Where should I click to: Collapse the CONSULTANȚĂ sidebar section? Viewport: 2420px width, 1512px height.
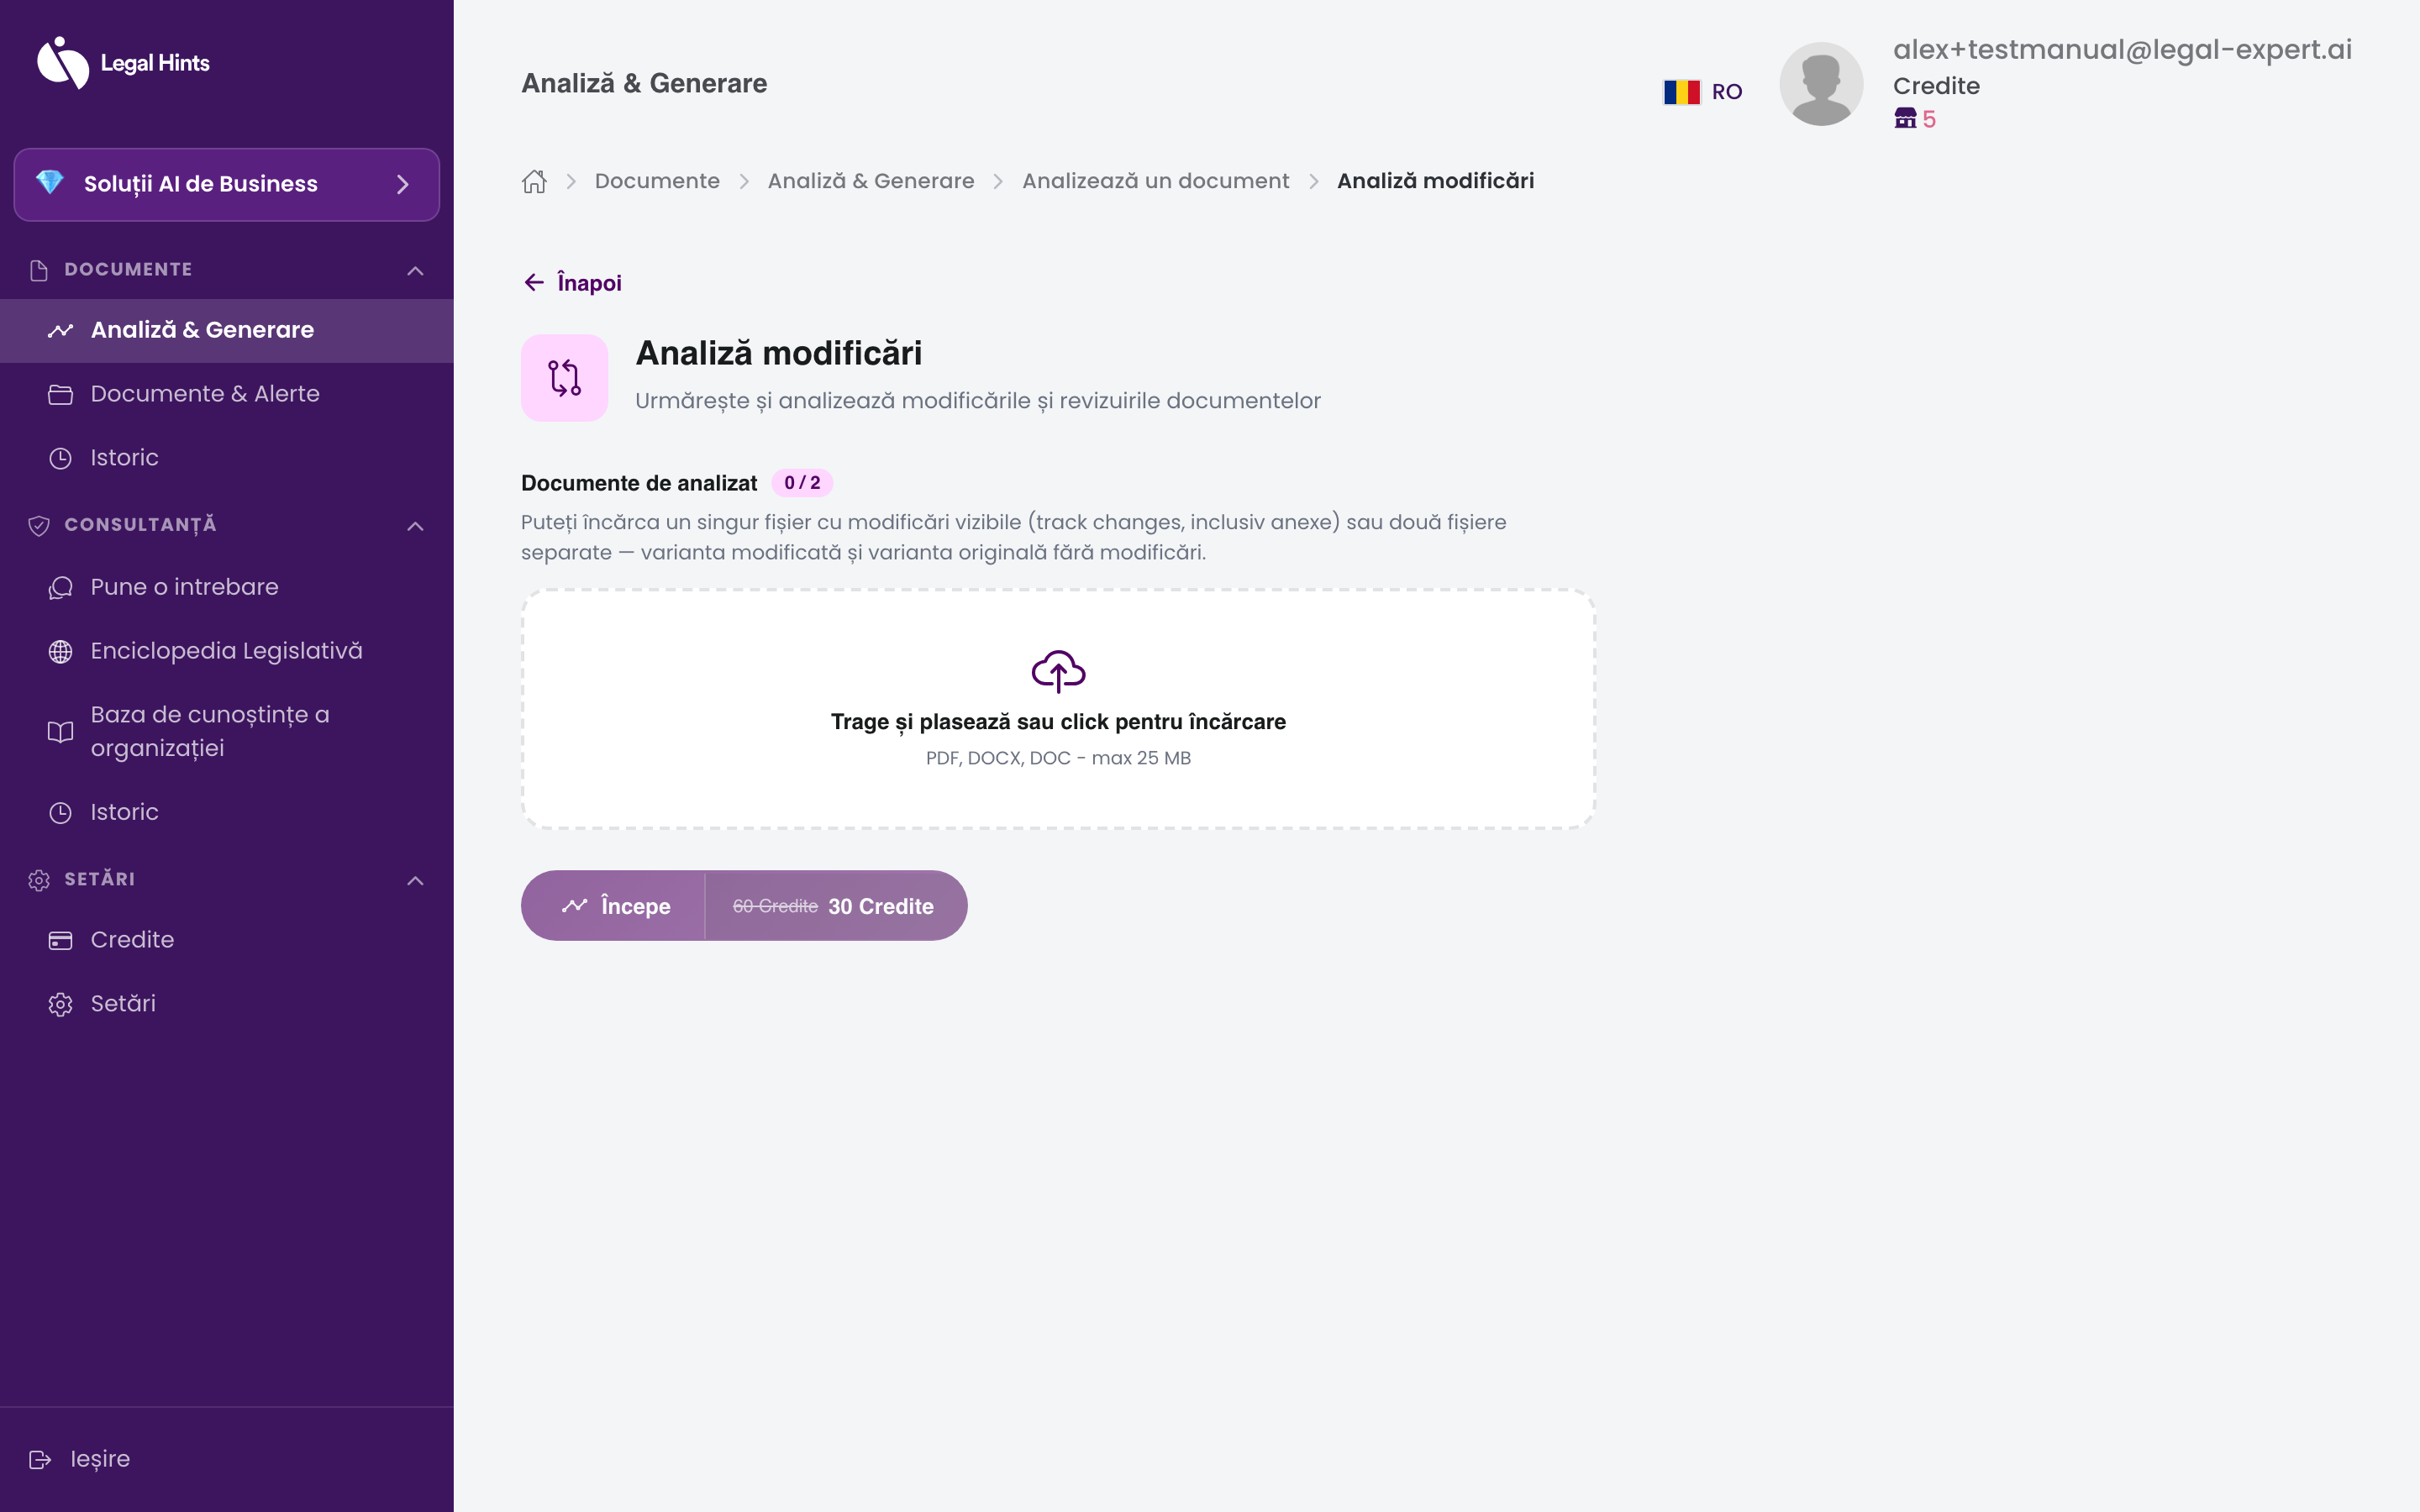[415, 525]
